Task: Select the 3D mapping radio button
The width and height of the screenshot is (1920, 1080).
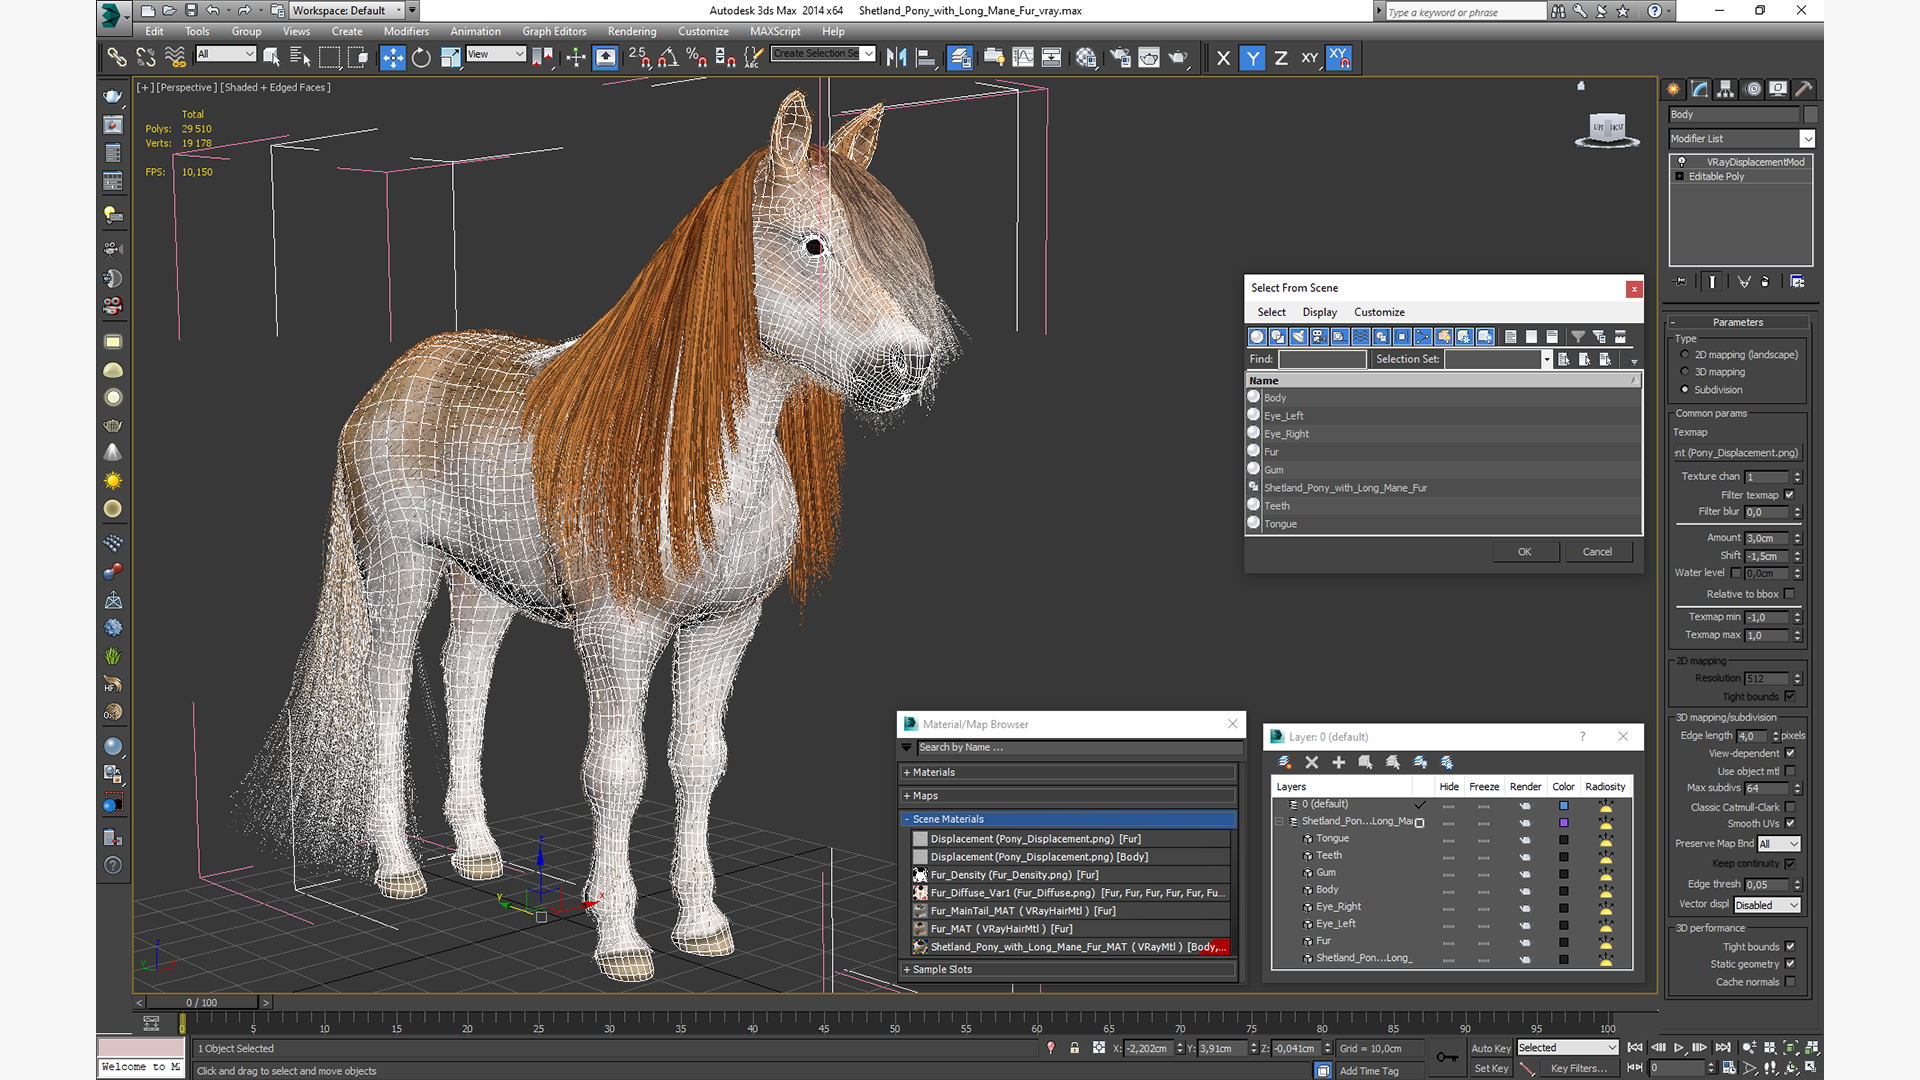Action: (x=1685, y=372)
